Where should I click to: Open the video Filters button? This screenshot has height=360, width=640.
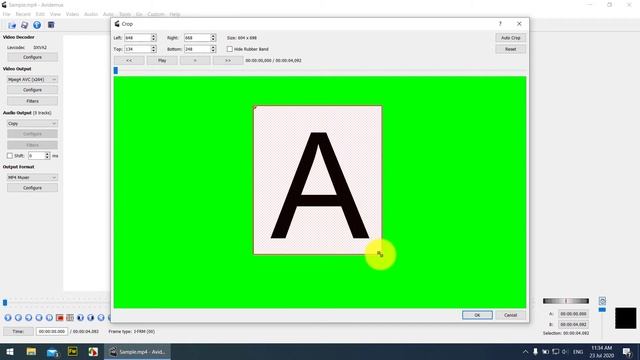coord(32,101)
